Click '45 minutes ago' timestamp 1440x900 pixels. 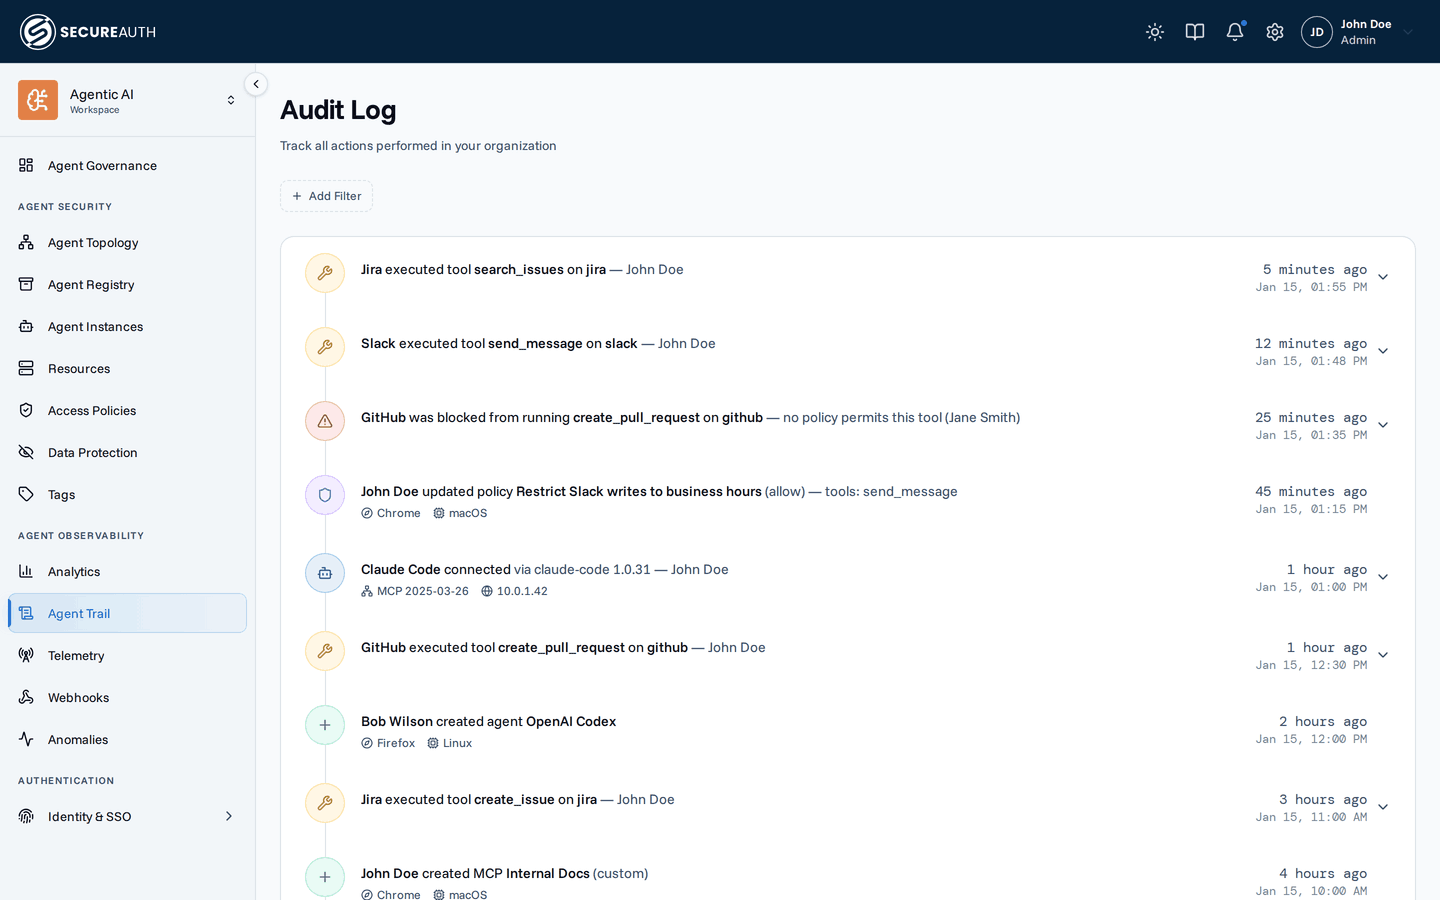[x=1311, y=491]
